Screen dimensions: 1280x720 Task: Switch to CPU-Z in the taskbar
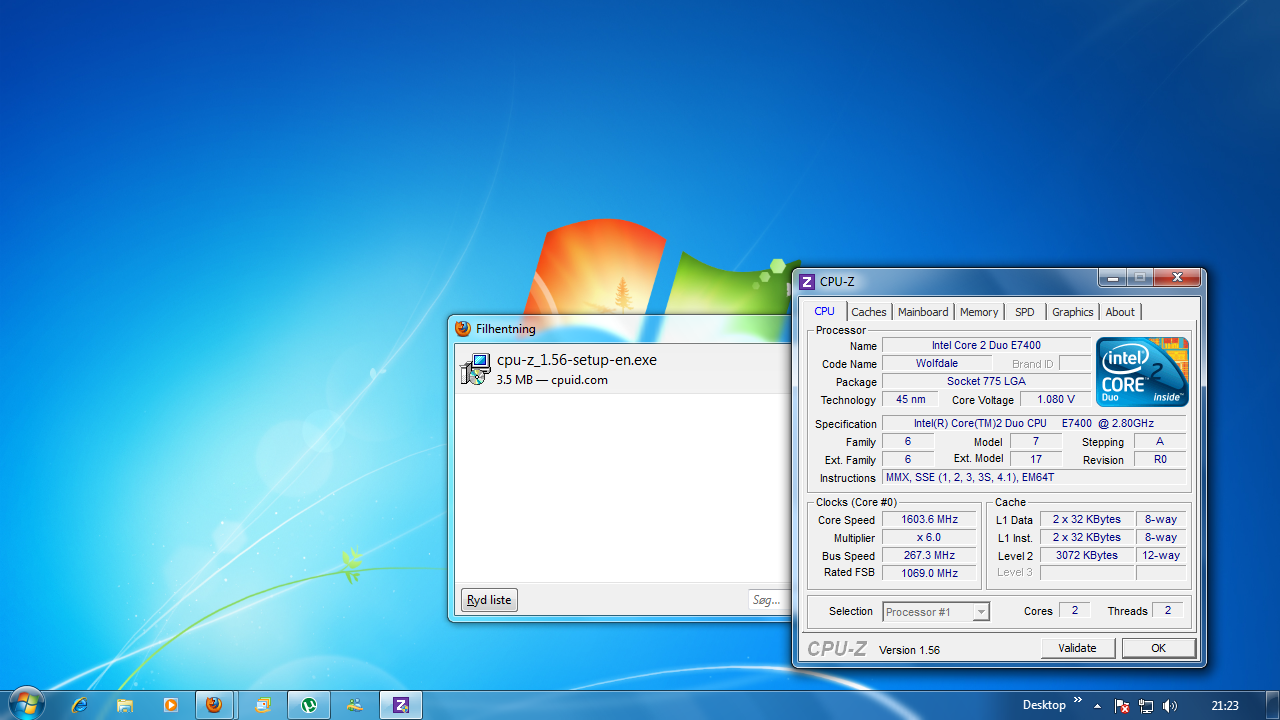[401, 705]
